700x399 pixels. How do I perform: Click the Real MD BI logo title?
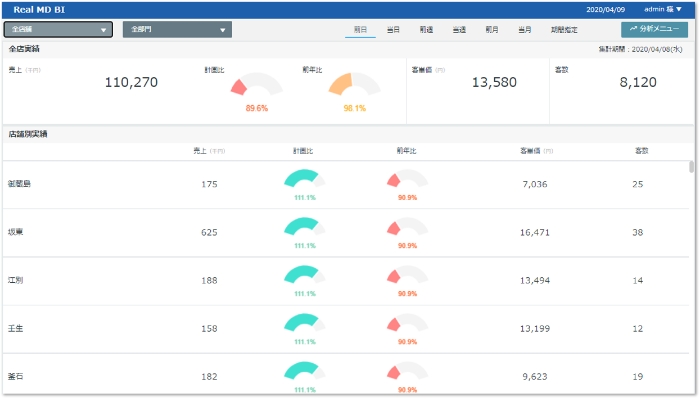coord(39,9)
